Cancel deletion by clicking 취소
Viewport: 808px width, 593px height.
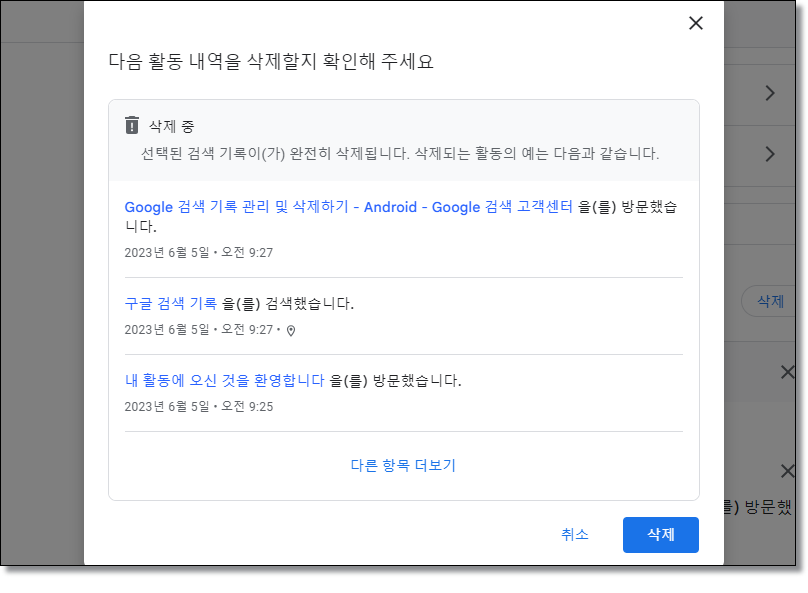pos(575,535)
